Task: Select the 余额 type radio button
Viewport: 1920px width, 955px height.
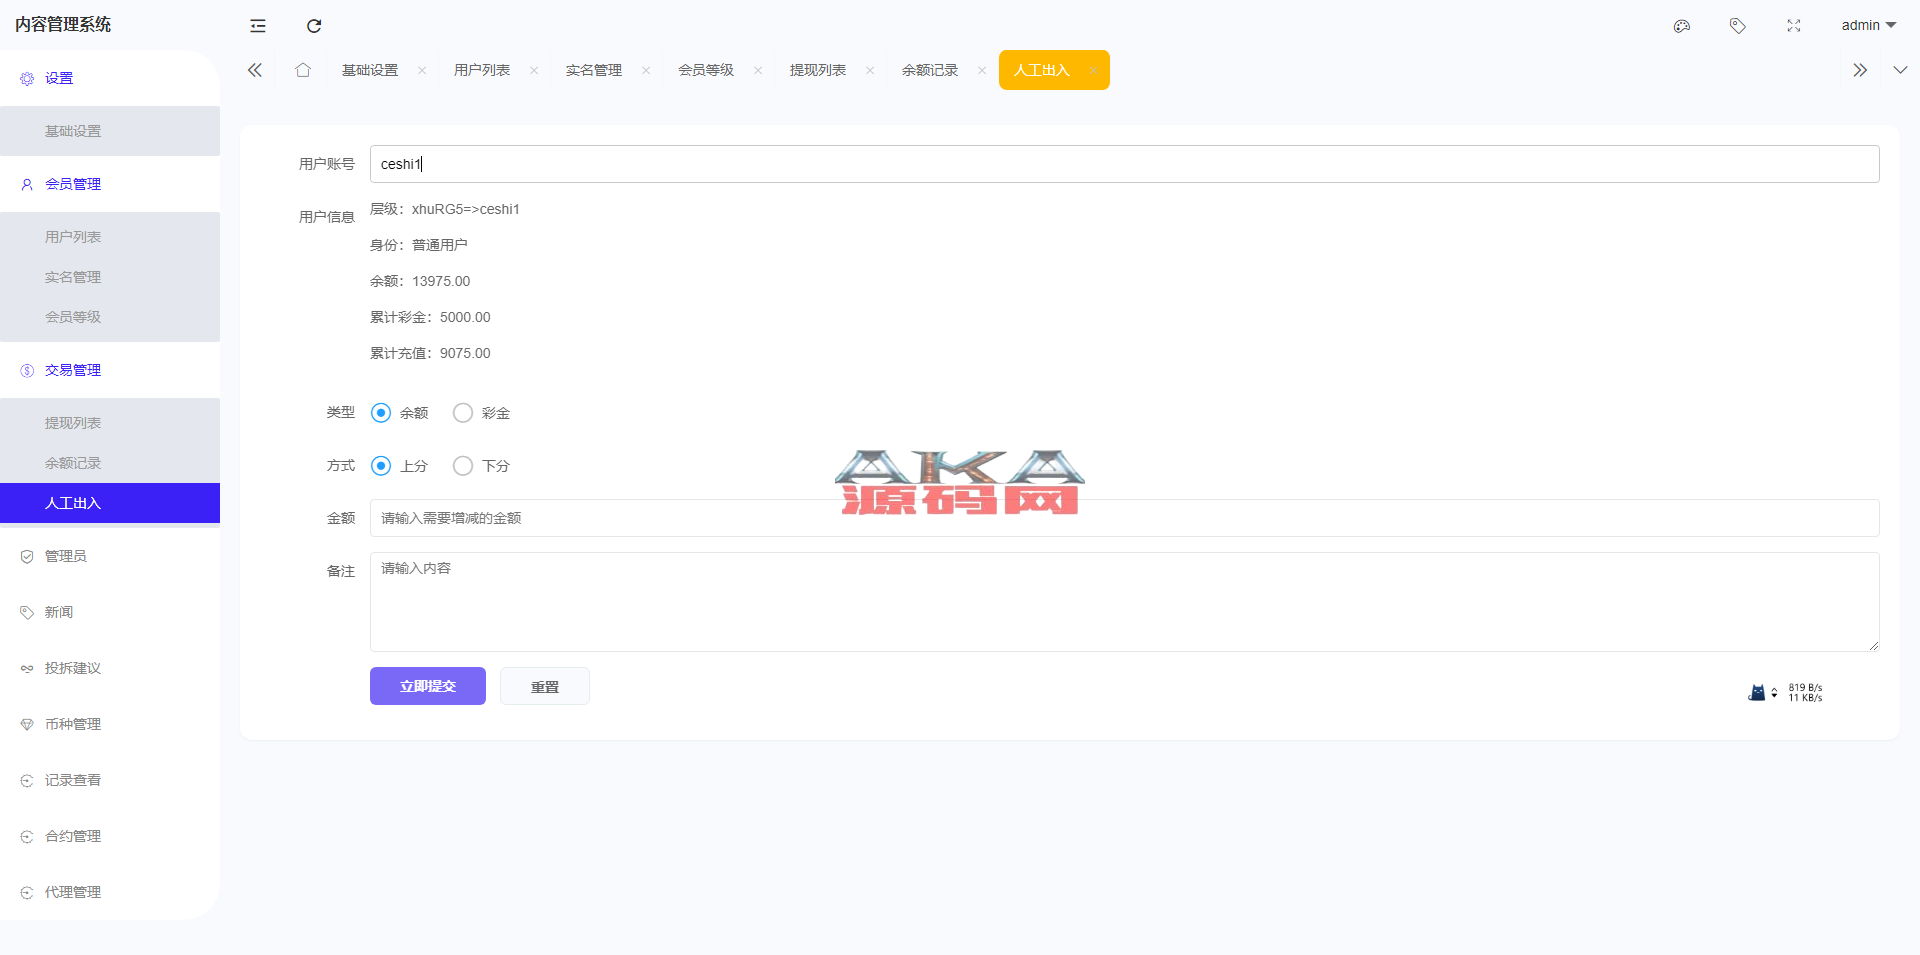Action: (x=381, y=413)
